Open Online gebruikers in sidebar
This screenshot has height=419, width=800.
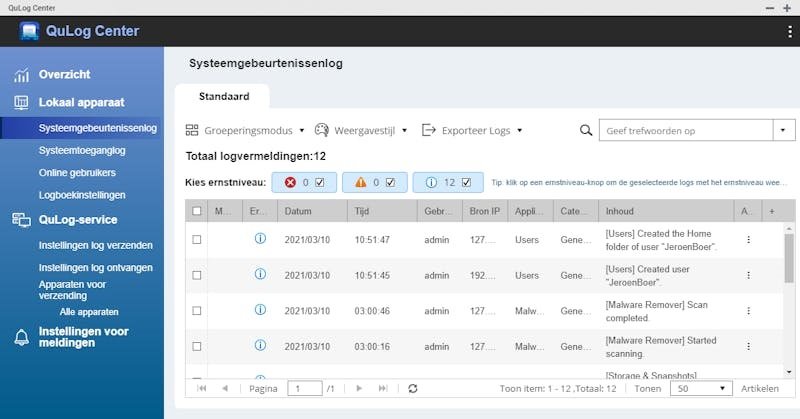[77, 172]
